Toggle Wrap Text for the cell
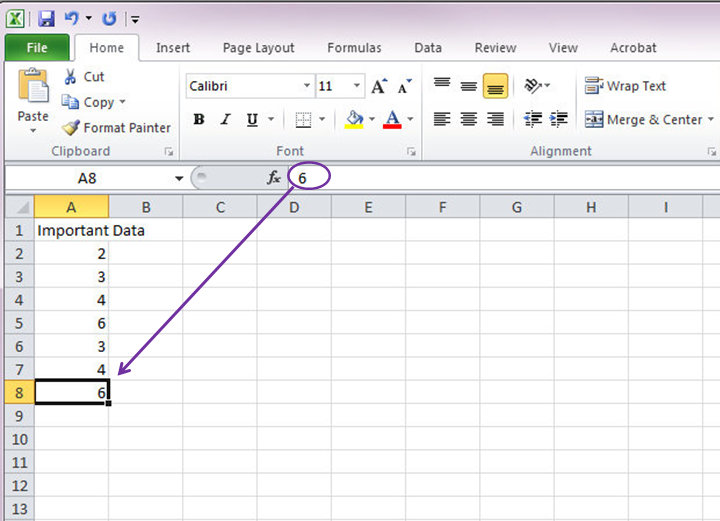This screenshot has width=720, height=521. click(x=626, y=87)
